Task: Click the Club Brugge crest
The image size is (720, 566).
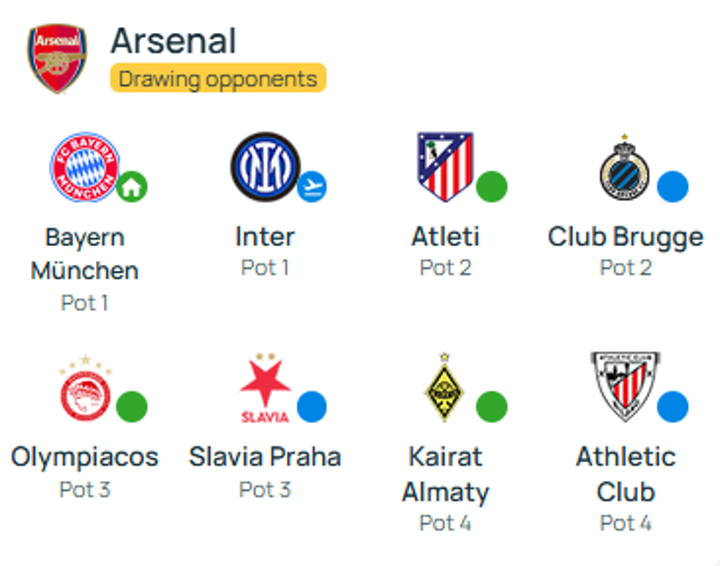Action: (x=625, y=167)
